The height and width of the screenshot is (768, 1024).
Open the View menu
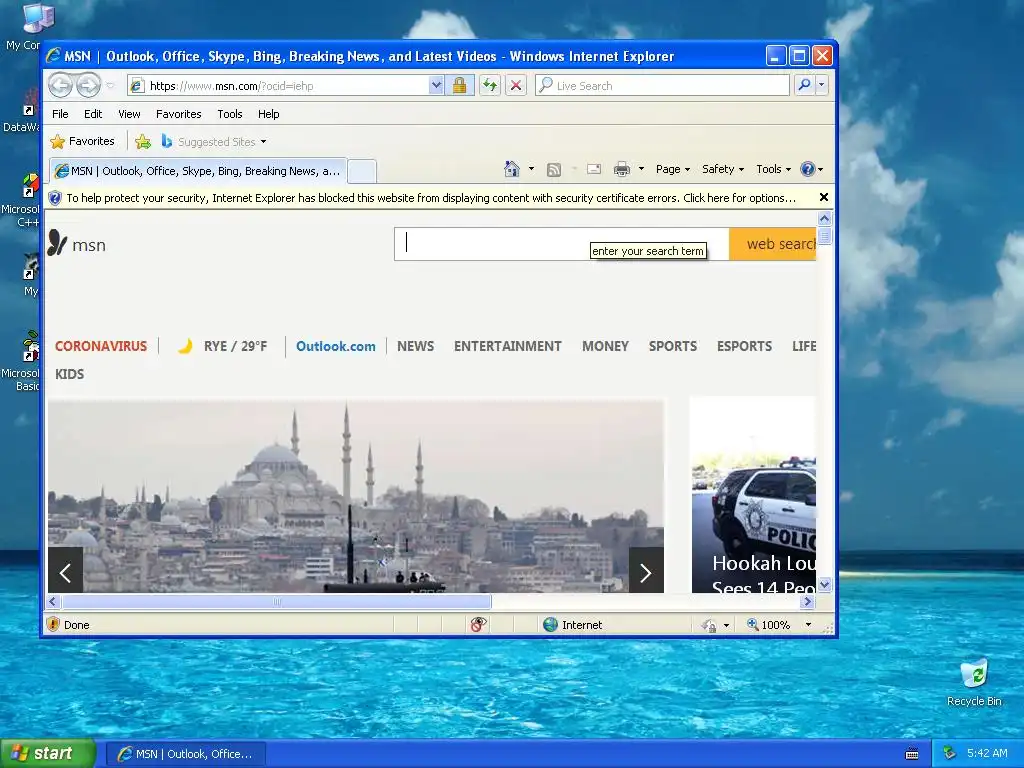[x=129, y=114]
